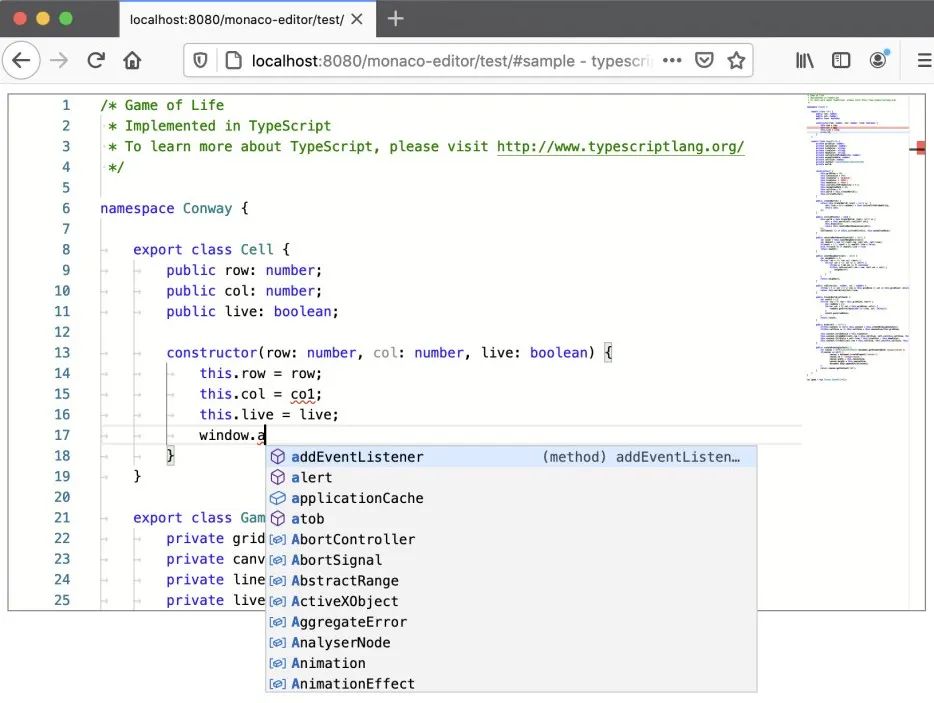This screenshot has width=934, height=703.
Task: Click the red error marker in overview ruler
Action: 920,148
